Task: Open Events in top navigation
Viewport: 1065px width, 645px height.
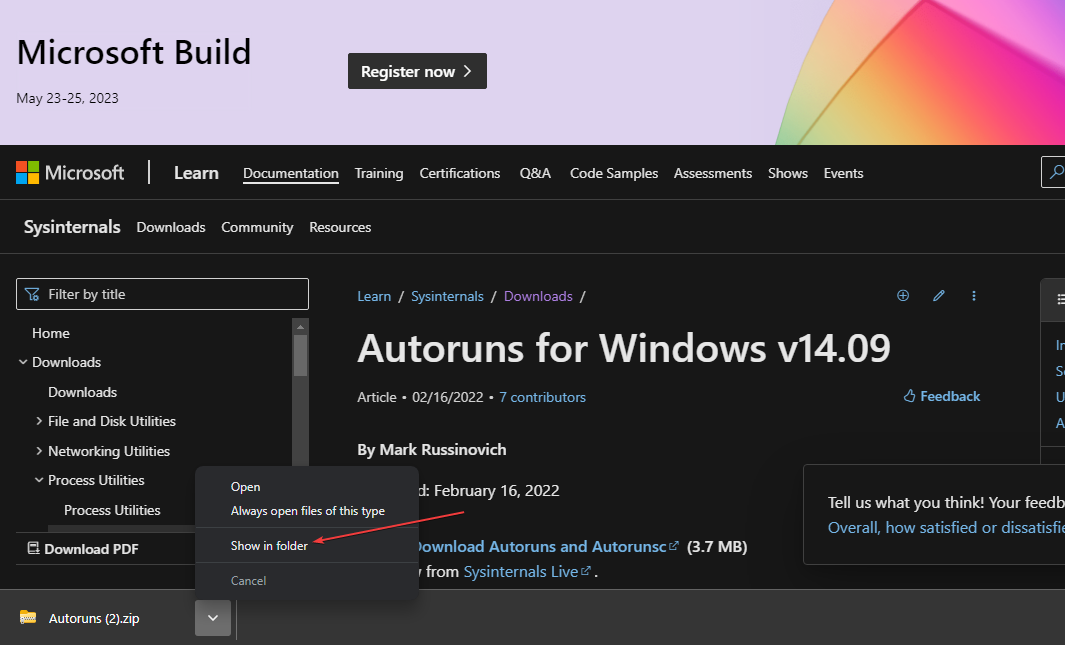Action: (x=844, y=173)
